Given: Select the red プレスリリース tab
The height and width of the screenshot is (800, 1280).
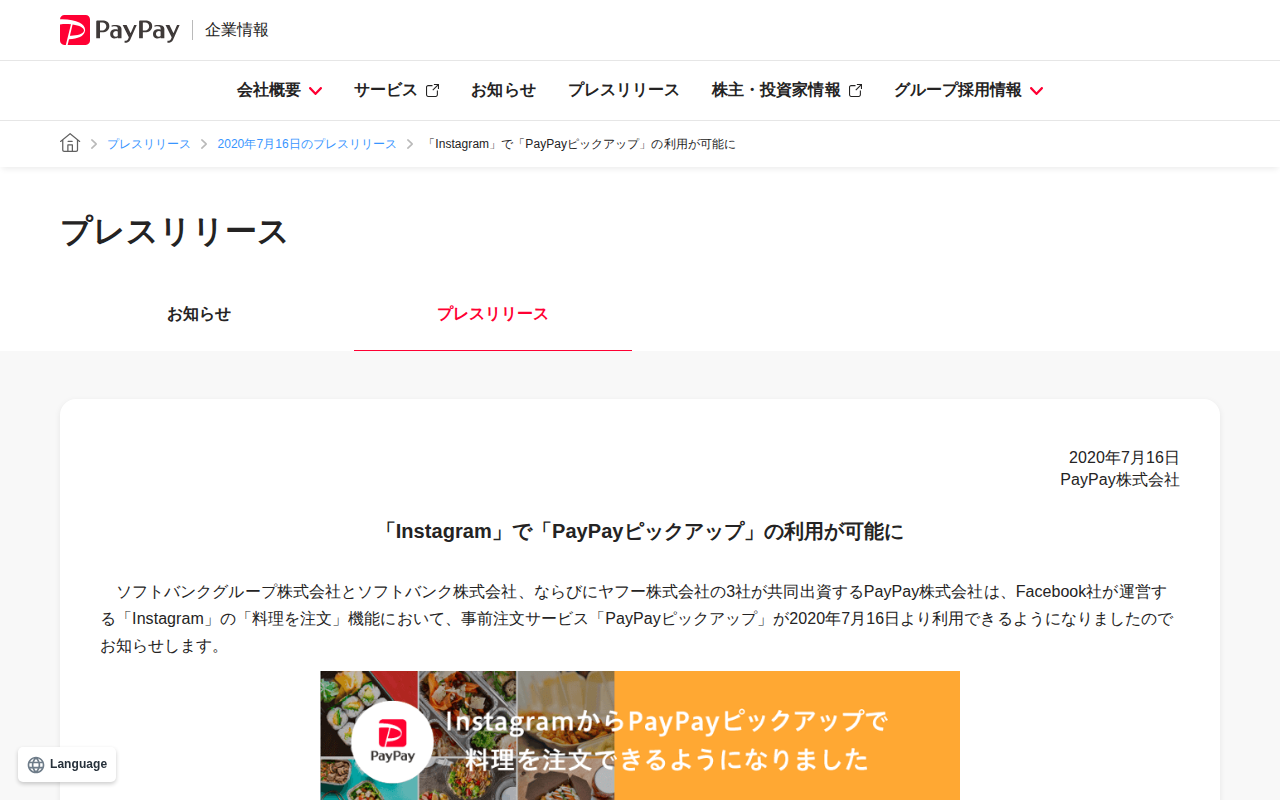Looking at the screenshot, I should point(493,314).
